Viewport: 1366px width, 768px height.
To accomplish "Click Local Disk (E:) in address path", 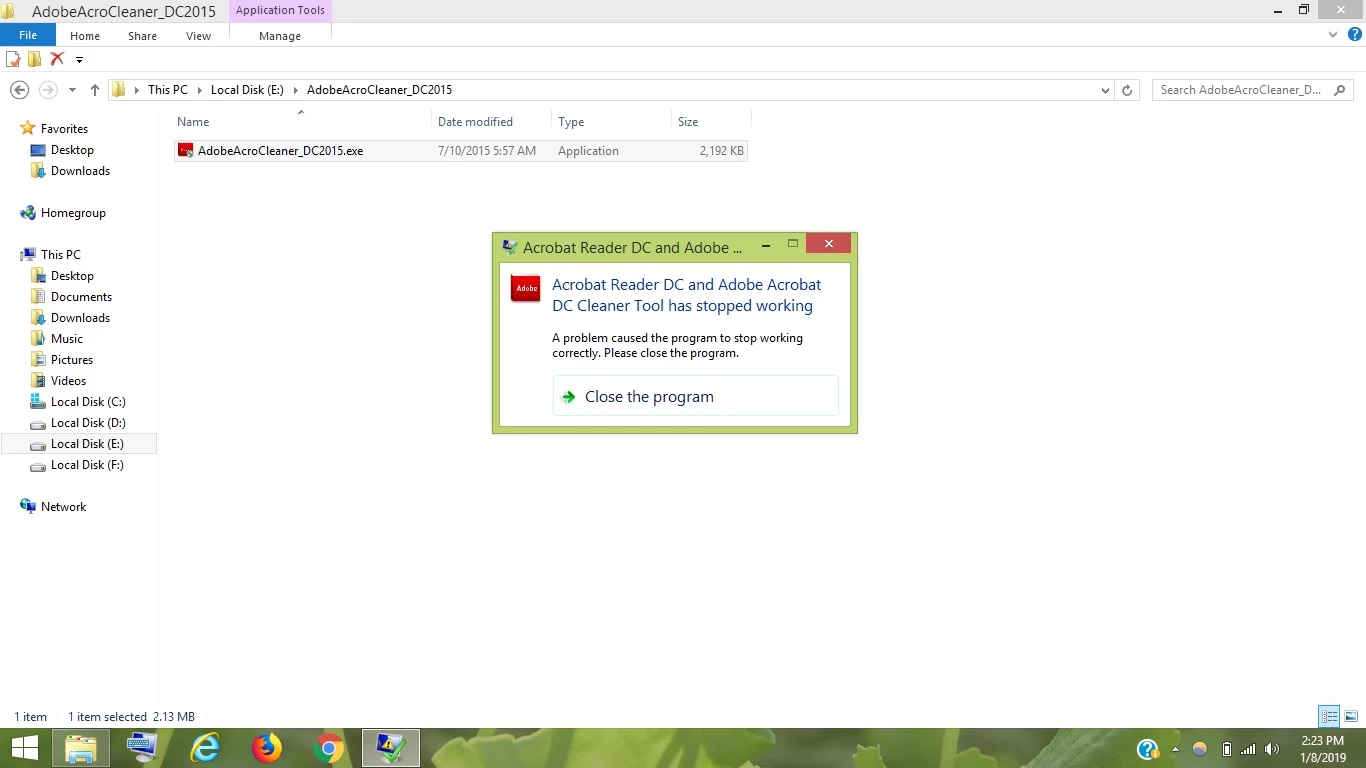I will click(247, 90).
